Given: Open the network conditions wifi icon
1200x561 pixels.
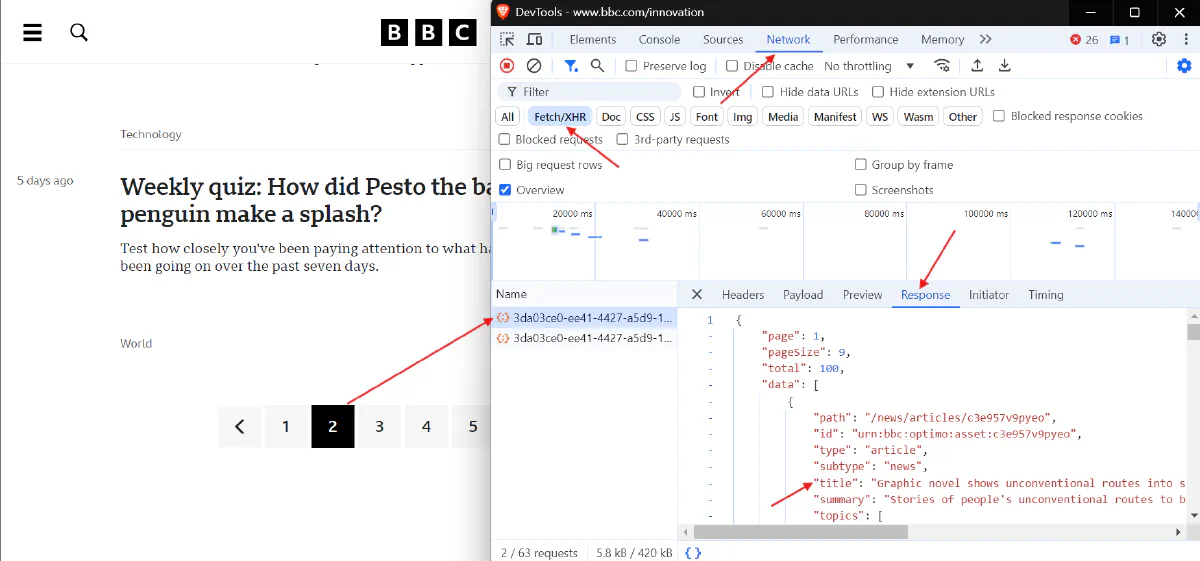Looking at the screenshot, I should [942, 66].
